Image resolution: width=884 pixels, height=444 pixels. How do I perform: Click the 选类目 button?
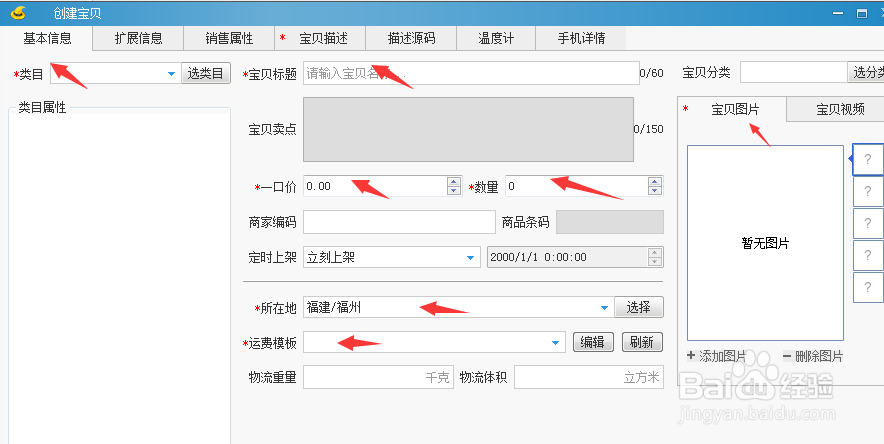206,73
